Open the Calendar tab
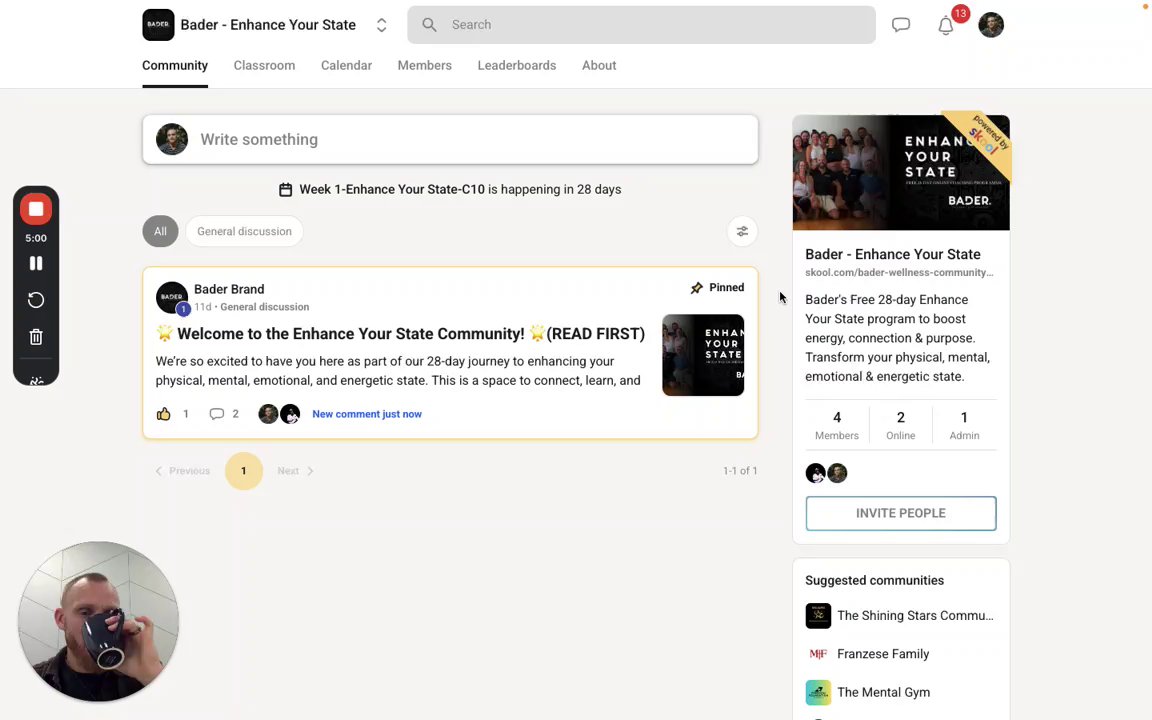This screenshot has height=720, width=1152. point(346,65)
